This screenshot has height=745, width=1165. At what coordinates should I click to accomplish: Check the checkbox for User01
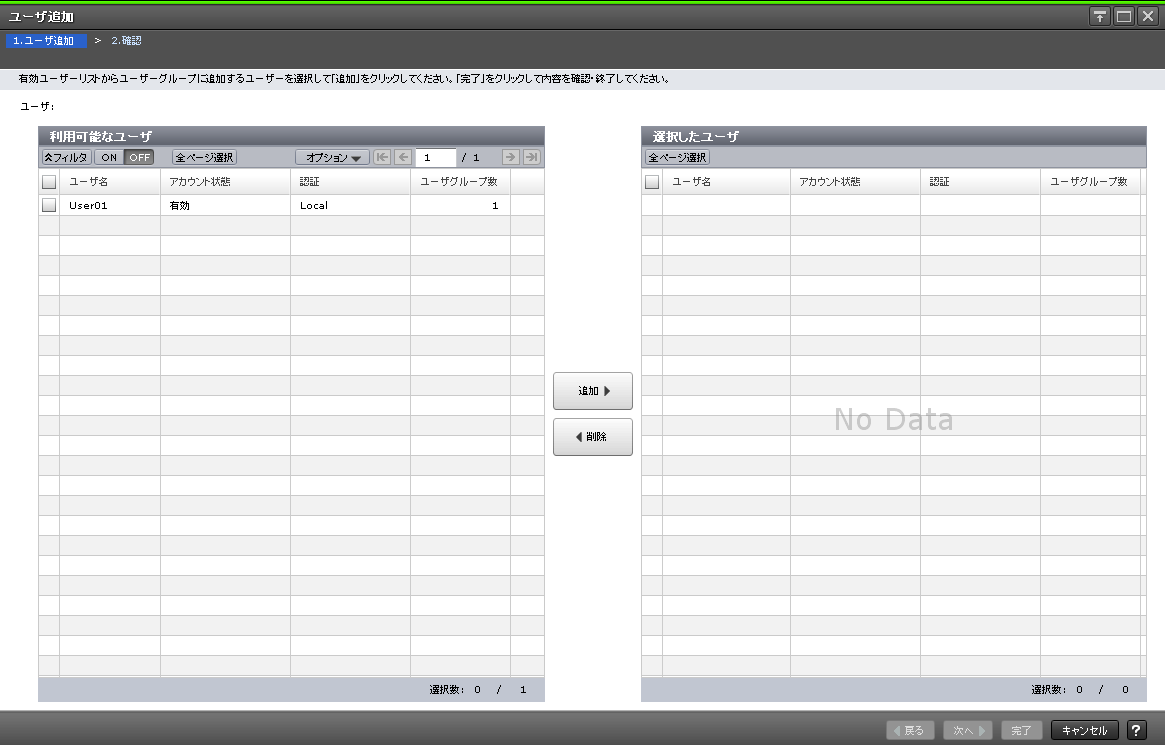47,204
